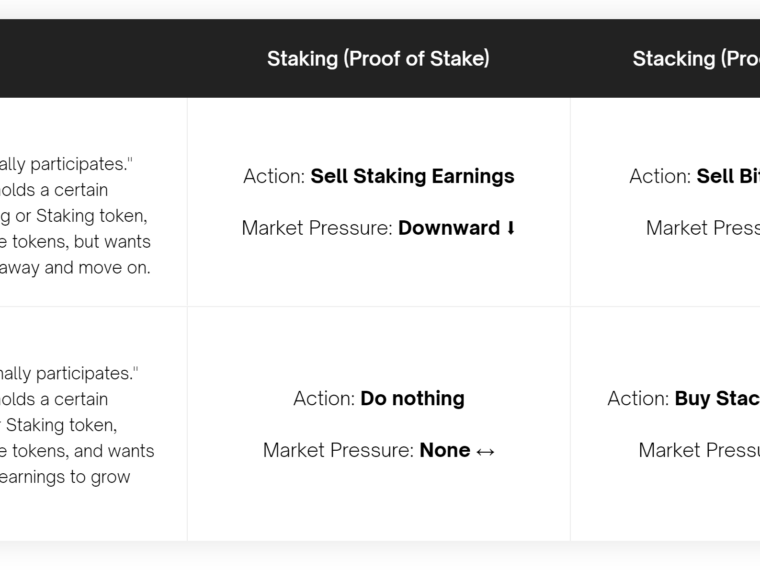Viewport: 760px width, 570px height.
Task: Click the line "e tokens, and wants"
Action: [x=77, y=451]
